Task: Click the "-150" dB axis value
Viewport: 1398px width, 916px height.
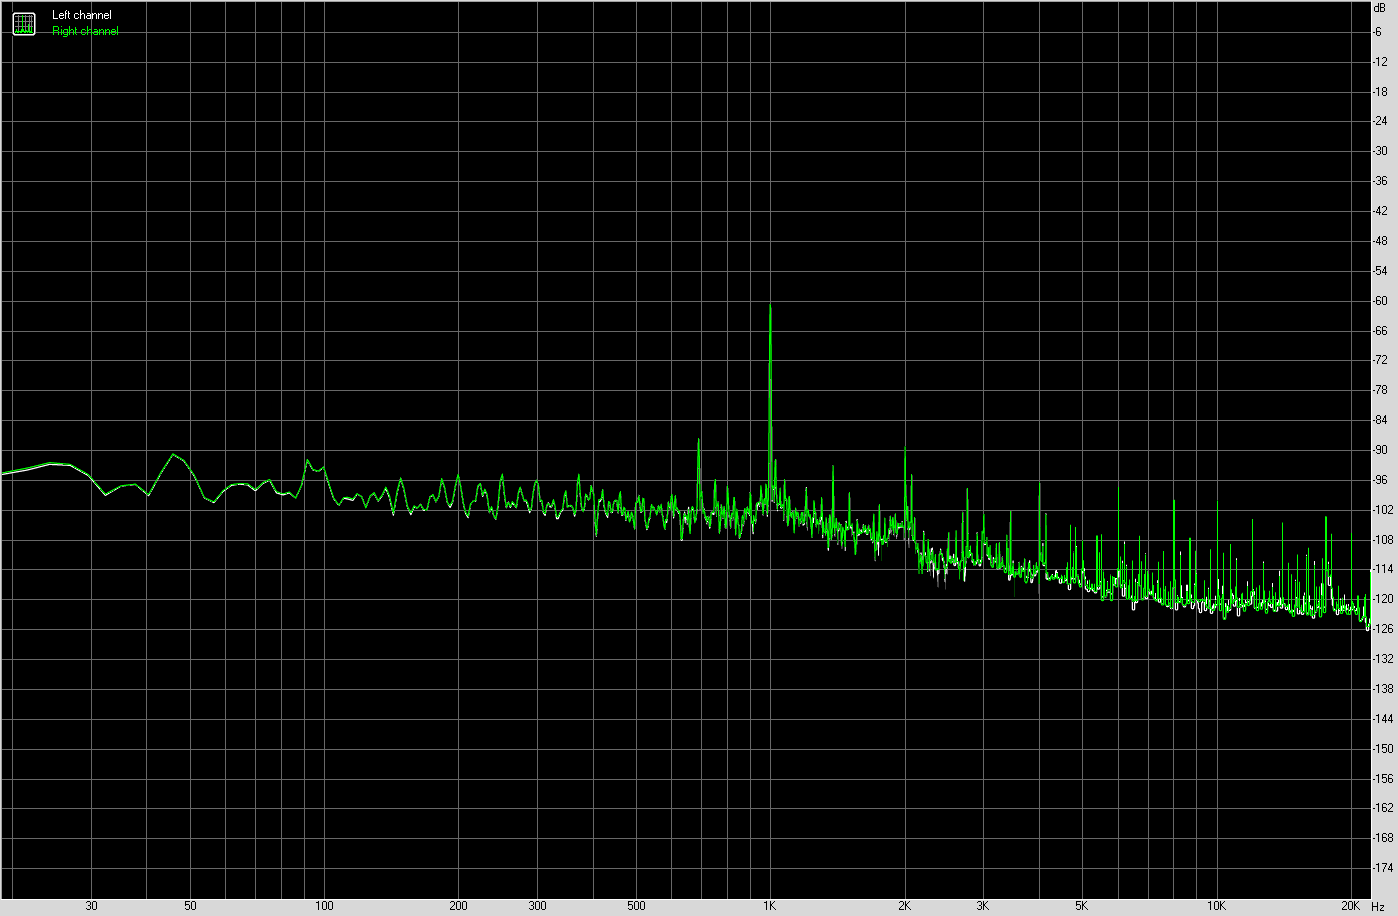Action: 1383,748
